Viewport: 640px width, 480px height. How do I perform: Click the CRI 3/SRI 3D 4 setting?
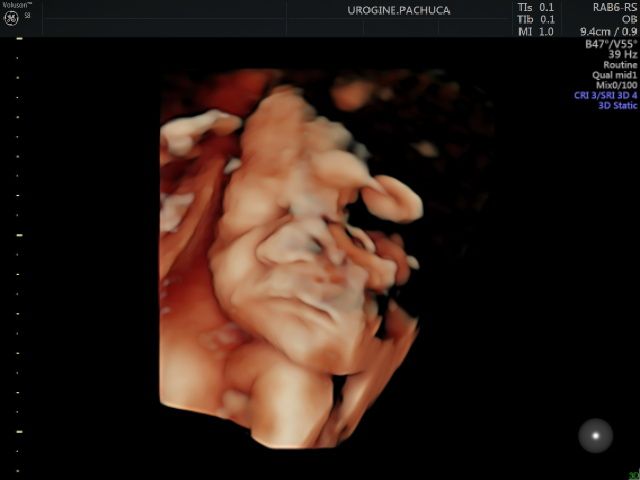point(605,95)
